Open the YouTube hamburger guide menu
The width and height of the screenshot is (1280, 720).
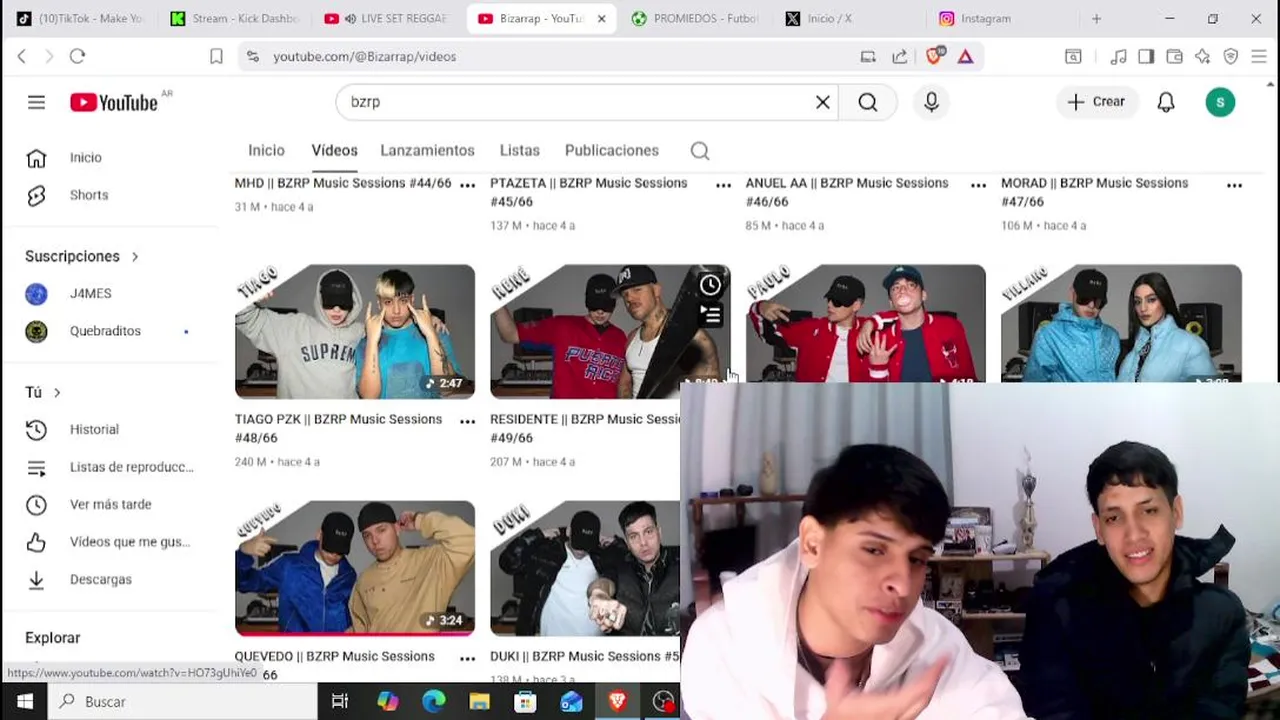tap(36, 102)
